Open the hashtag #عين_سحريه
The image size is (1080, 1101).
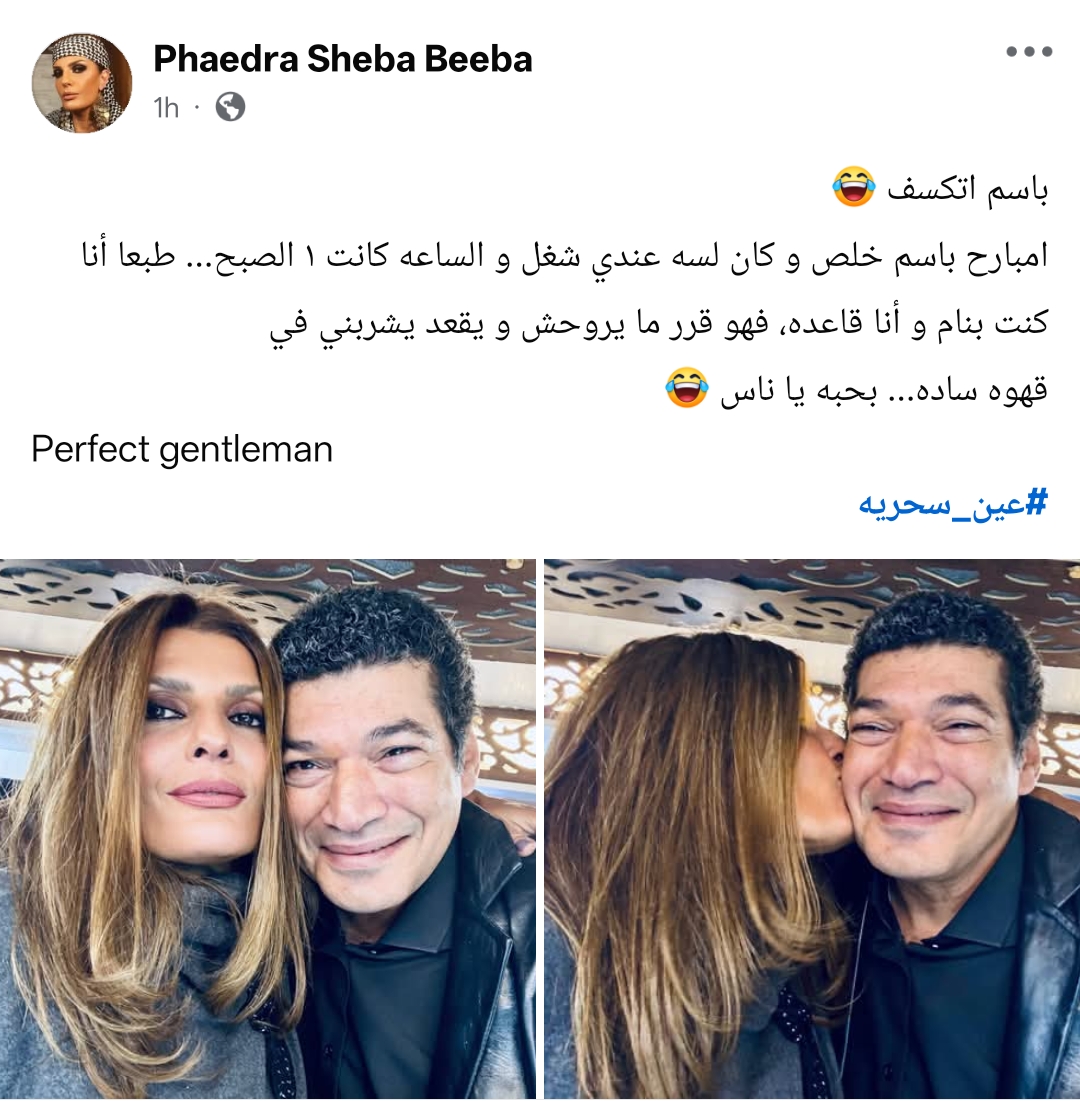tap(954, 504)
